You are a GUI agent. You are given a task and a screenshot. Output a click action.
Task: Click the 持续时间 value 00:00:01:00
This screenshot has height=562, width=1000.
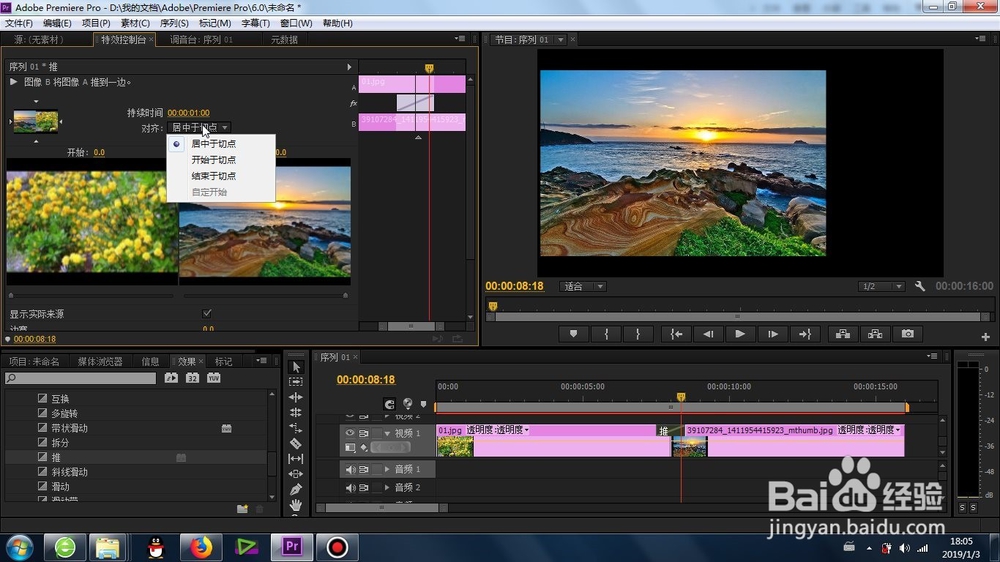pos(188,113)
